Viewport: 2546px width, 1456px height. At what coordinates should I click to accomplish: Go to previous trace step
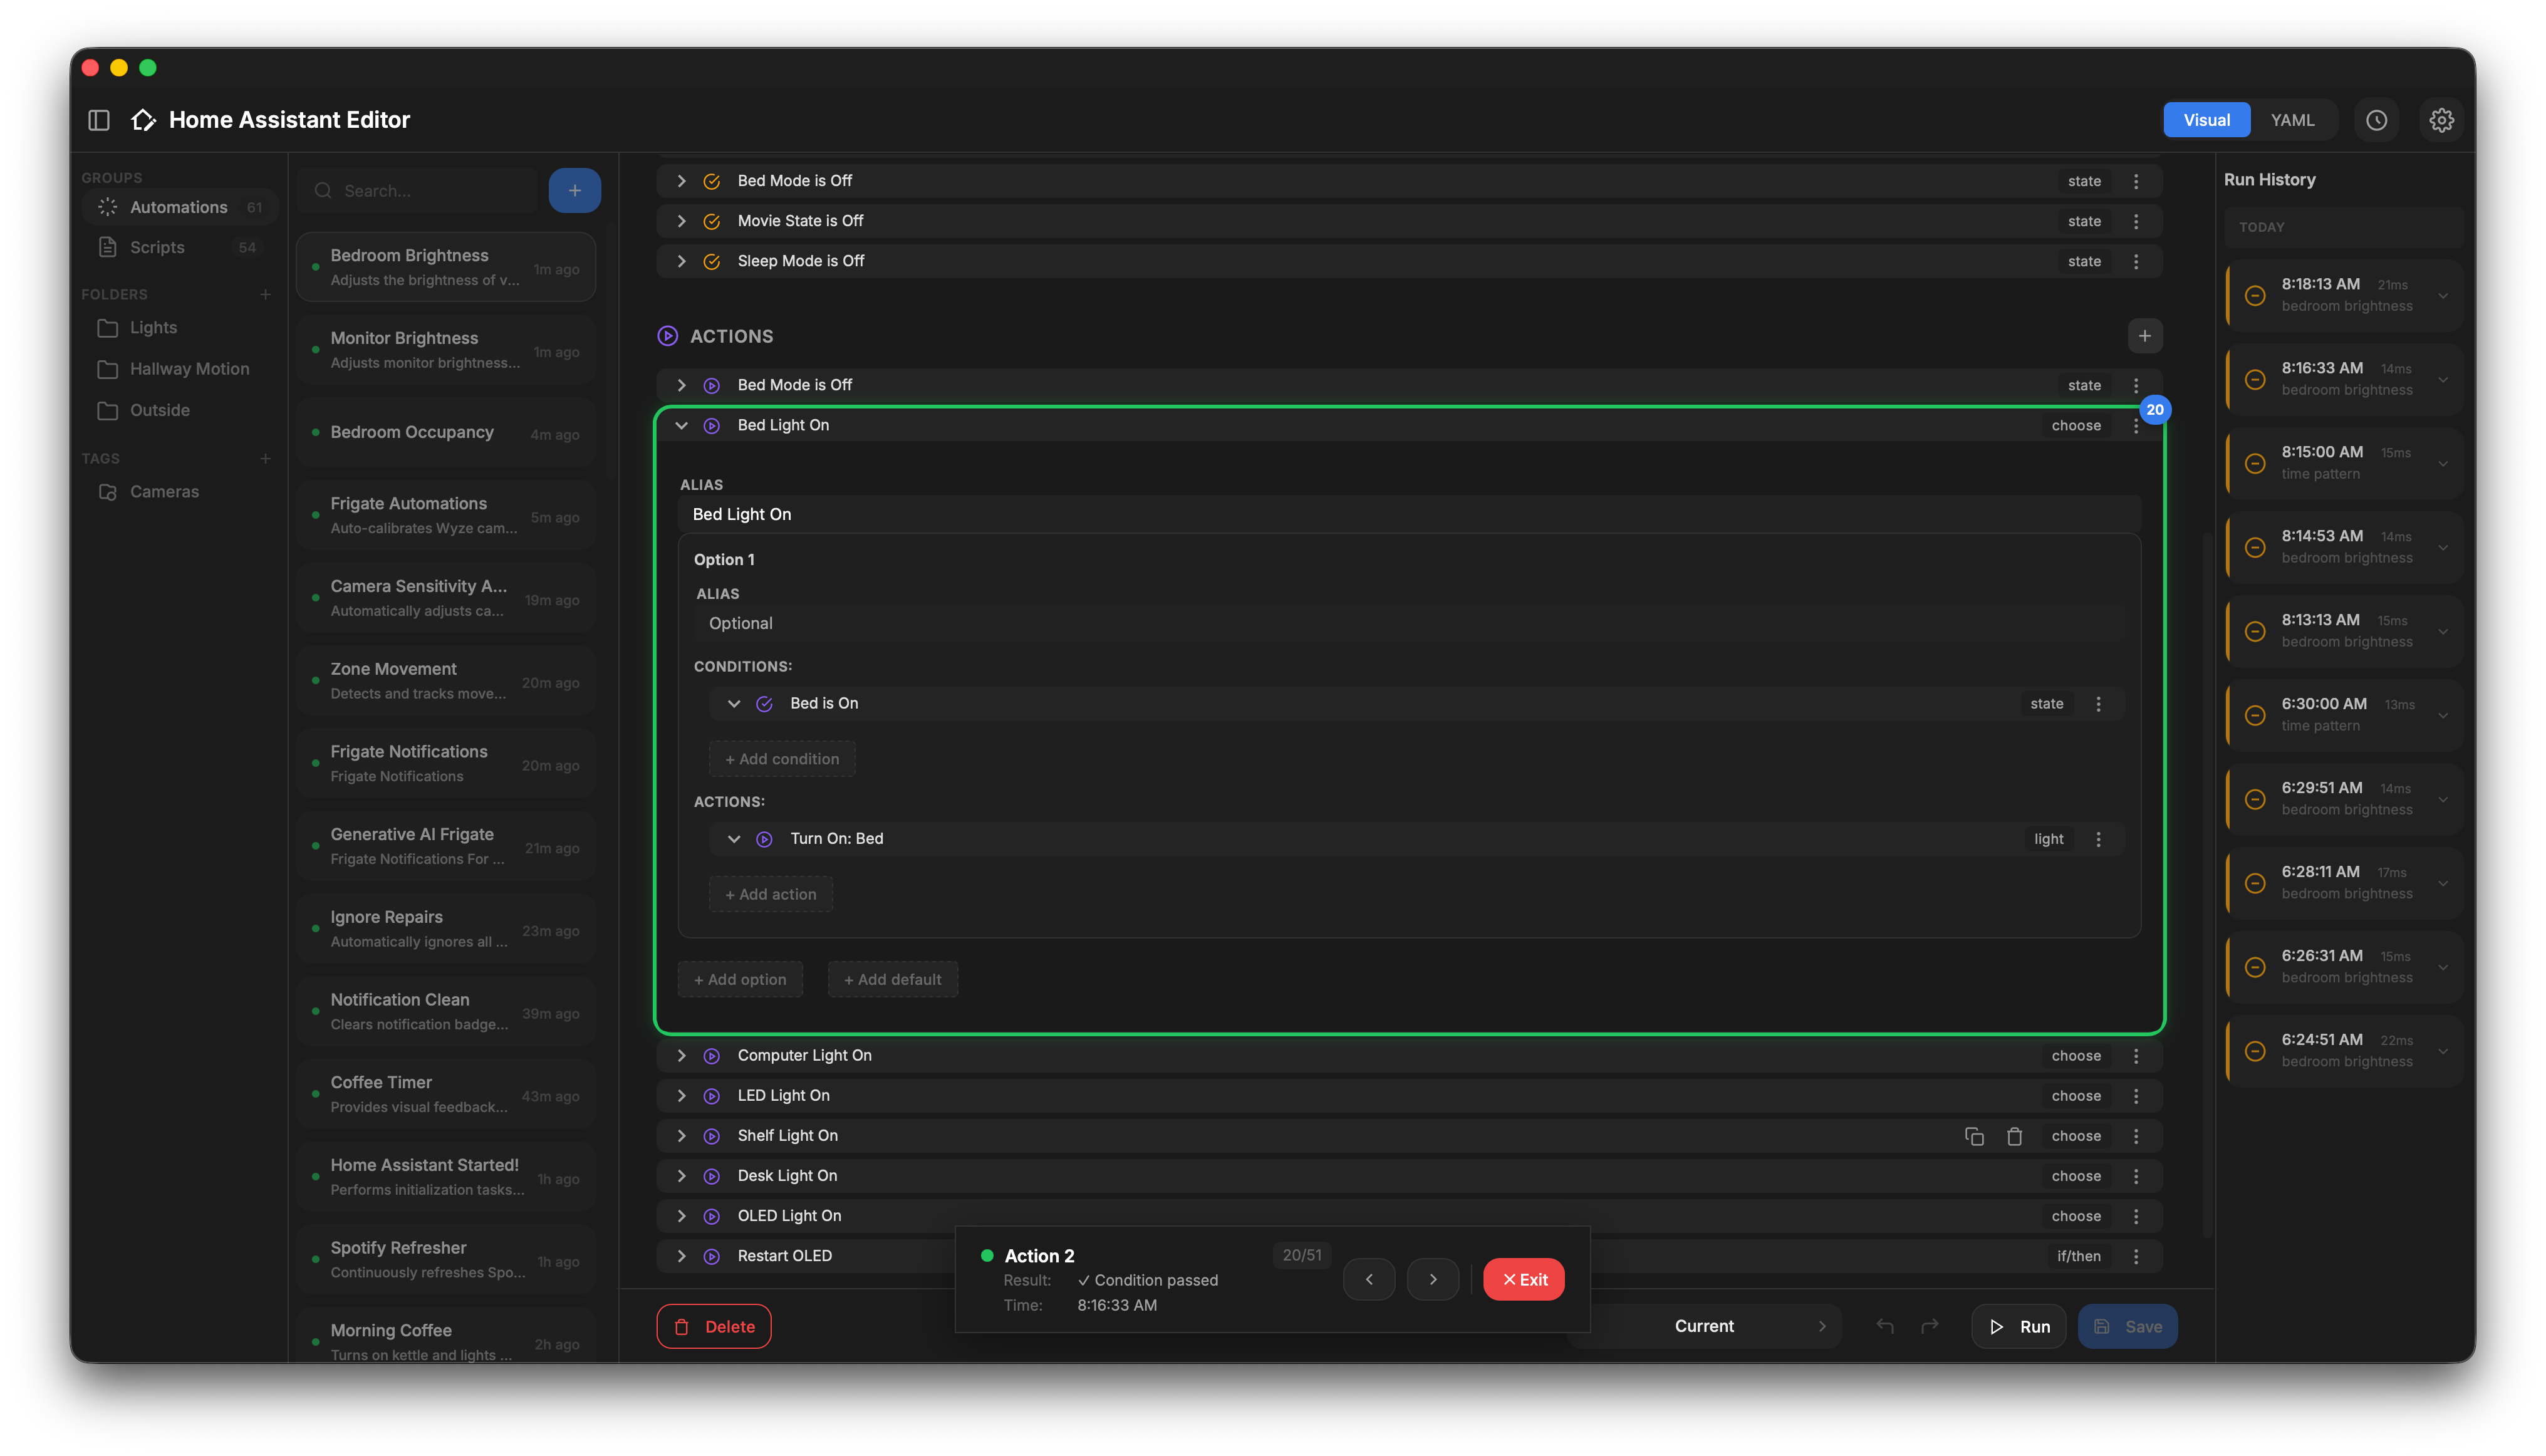coord(1369,1279)
